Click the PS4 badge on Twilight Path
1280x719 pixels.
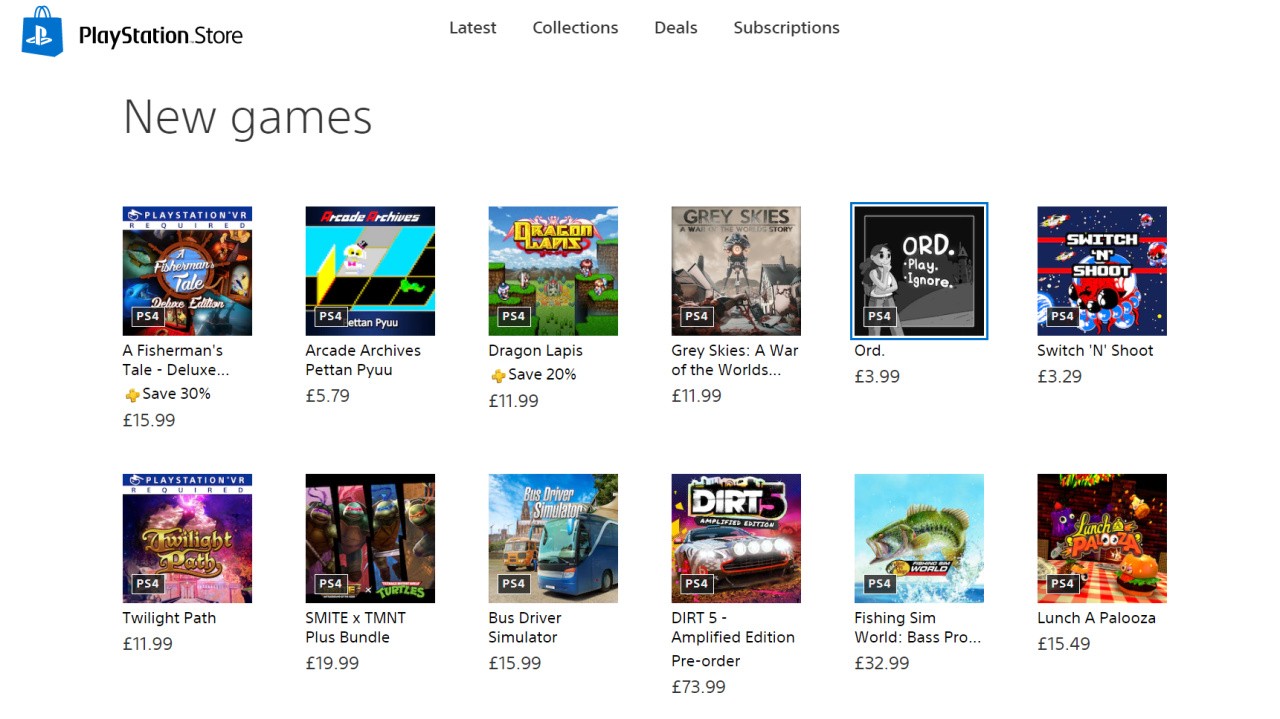(x=146, y=582)
